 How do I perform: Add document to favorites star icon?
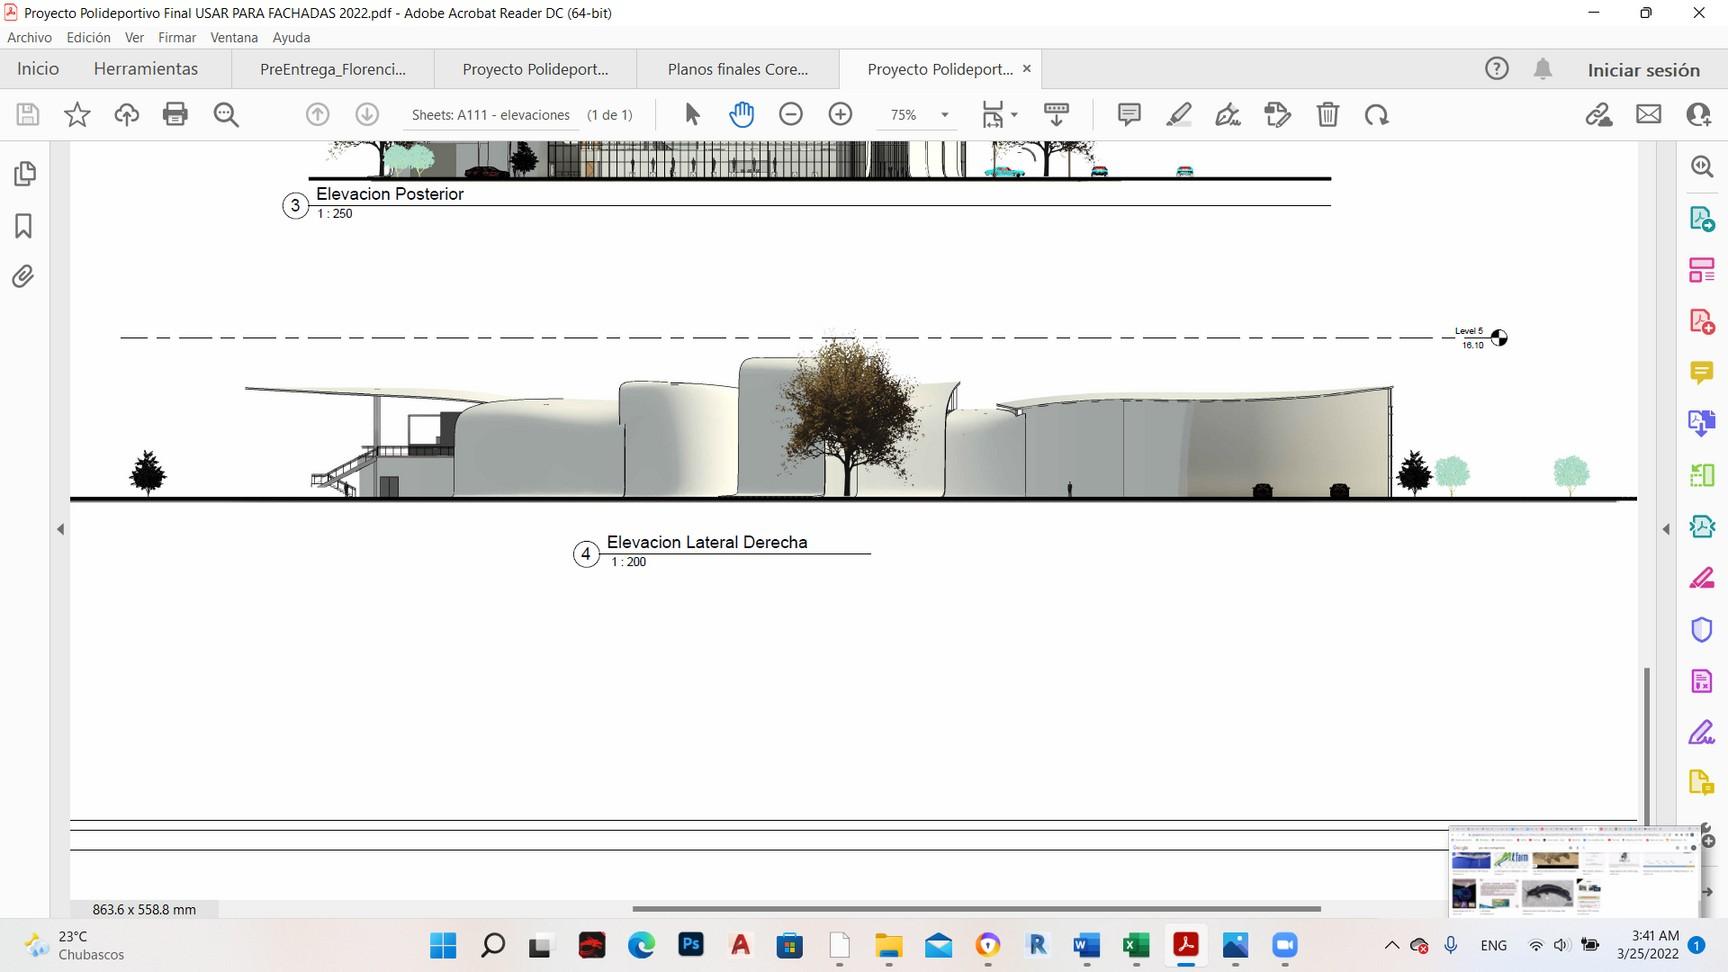77,115
